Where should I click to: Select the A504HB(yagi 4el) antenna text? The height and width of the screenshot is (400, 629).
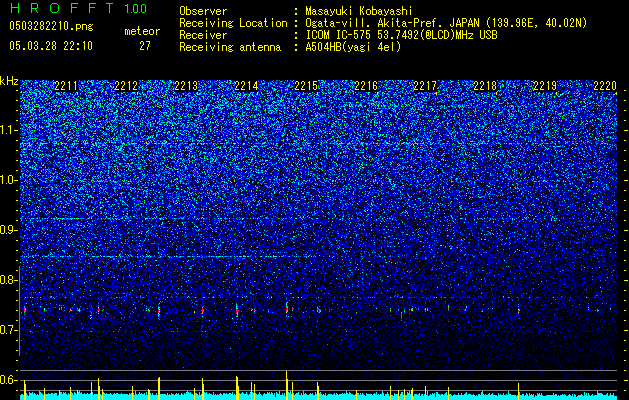coord(353,47)
